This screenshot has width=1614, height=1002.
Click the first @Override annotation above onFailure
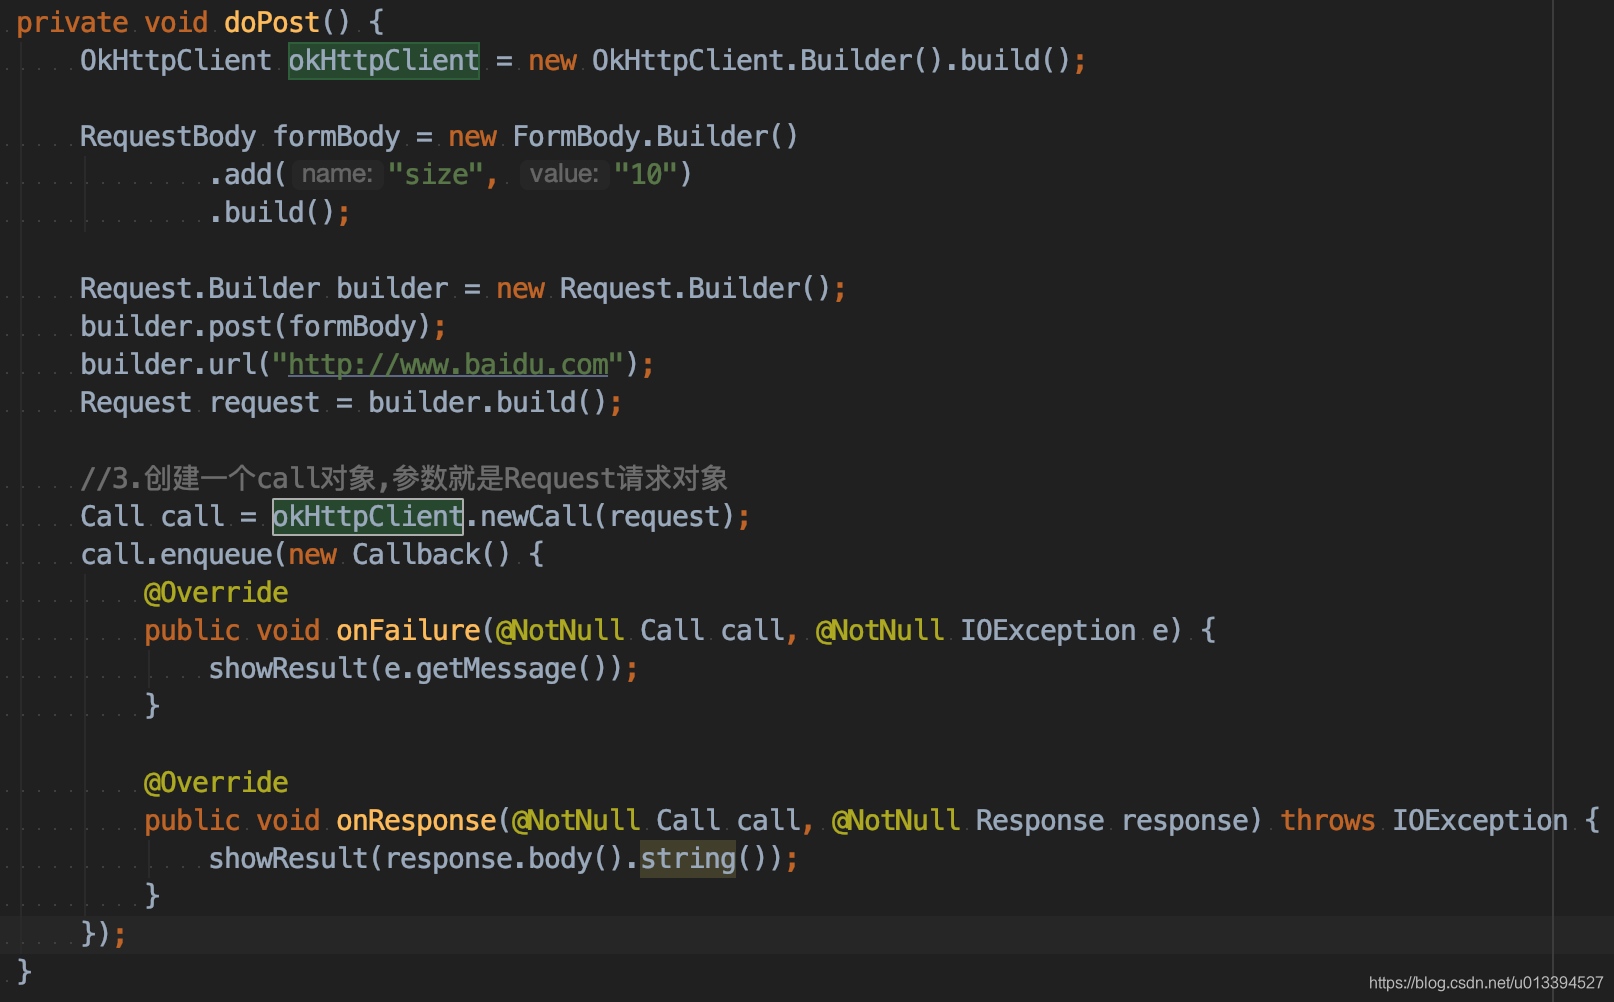click(216, 592)
